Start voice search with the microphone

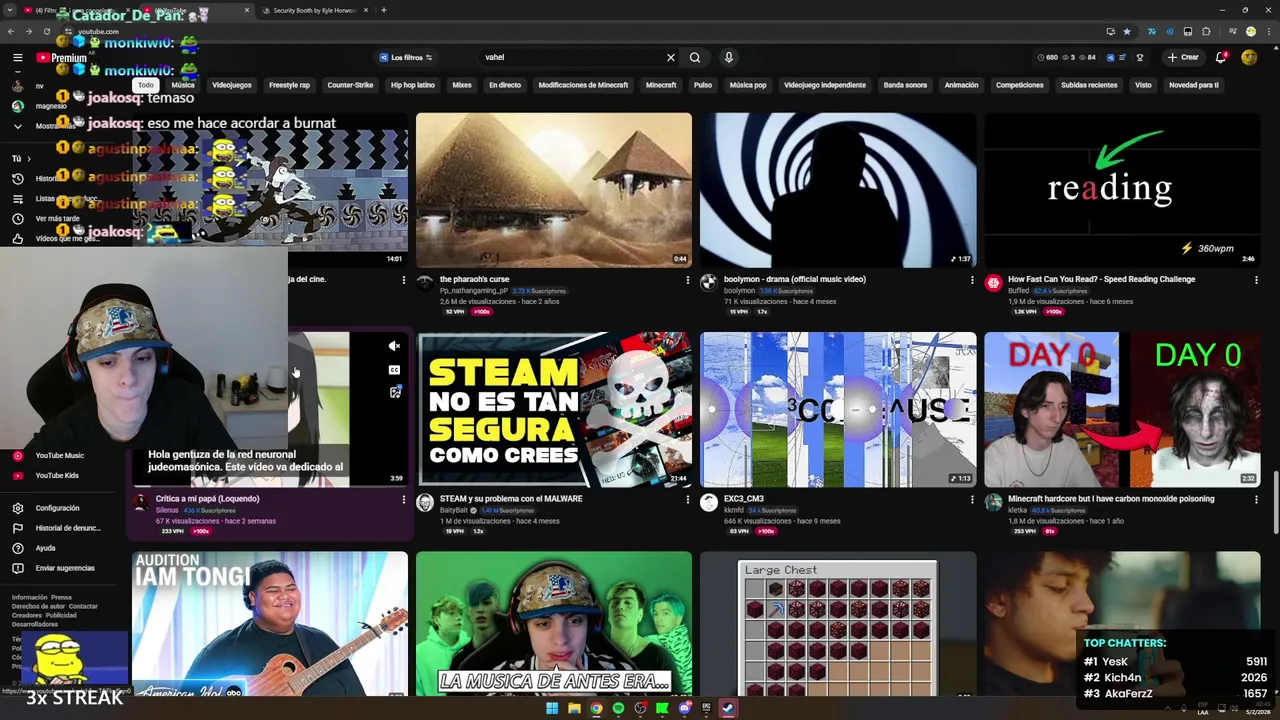[729, 57]
